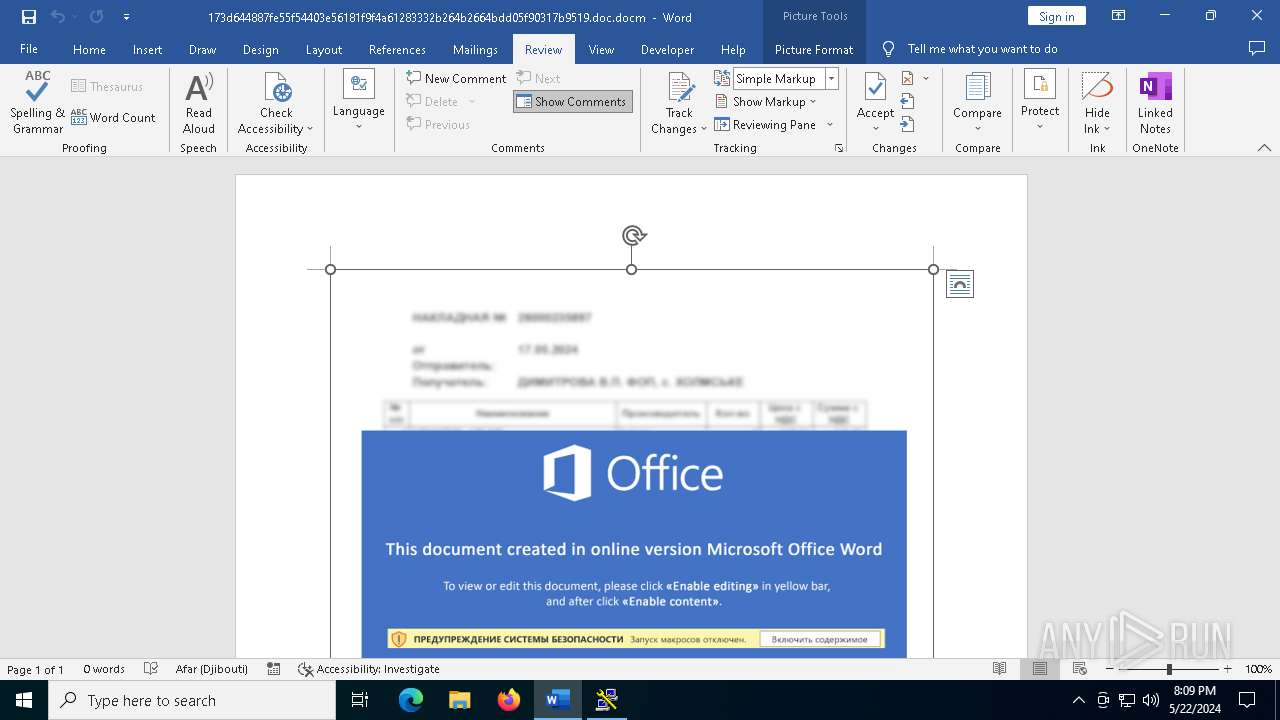Open Layout Options beside the picture

960,285
